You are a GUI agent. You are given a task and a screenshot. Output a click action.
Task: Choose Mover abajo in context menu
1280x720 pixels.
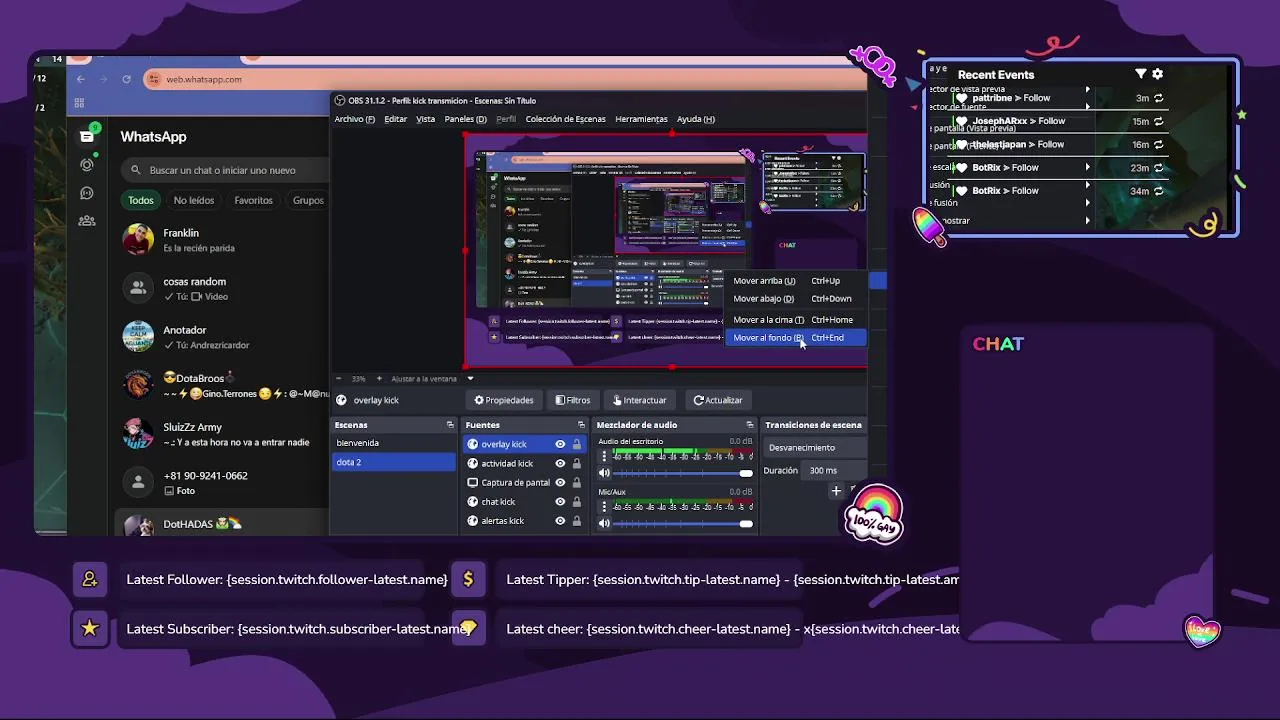797,298
